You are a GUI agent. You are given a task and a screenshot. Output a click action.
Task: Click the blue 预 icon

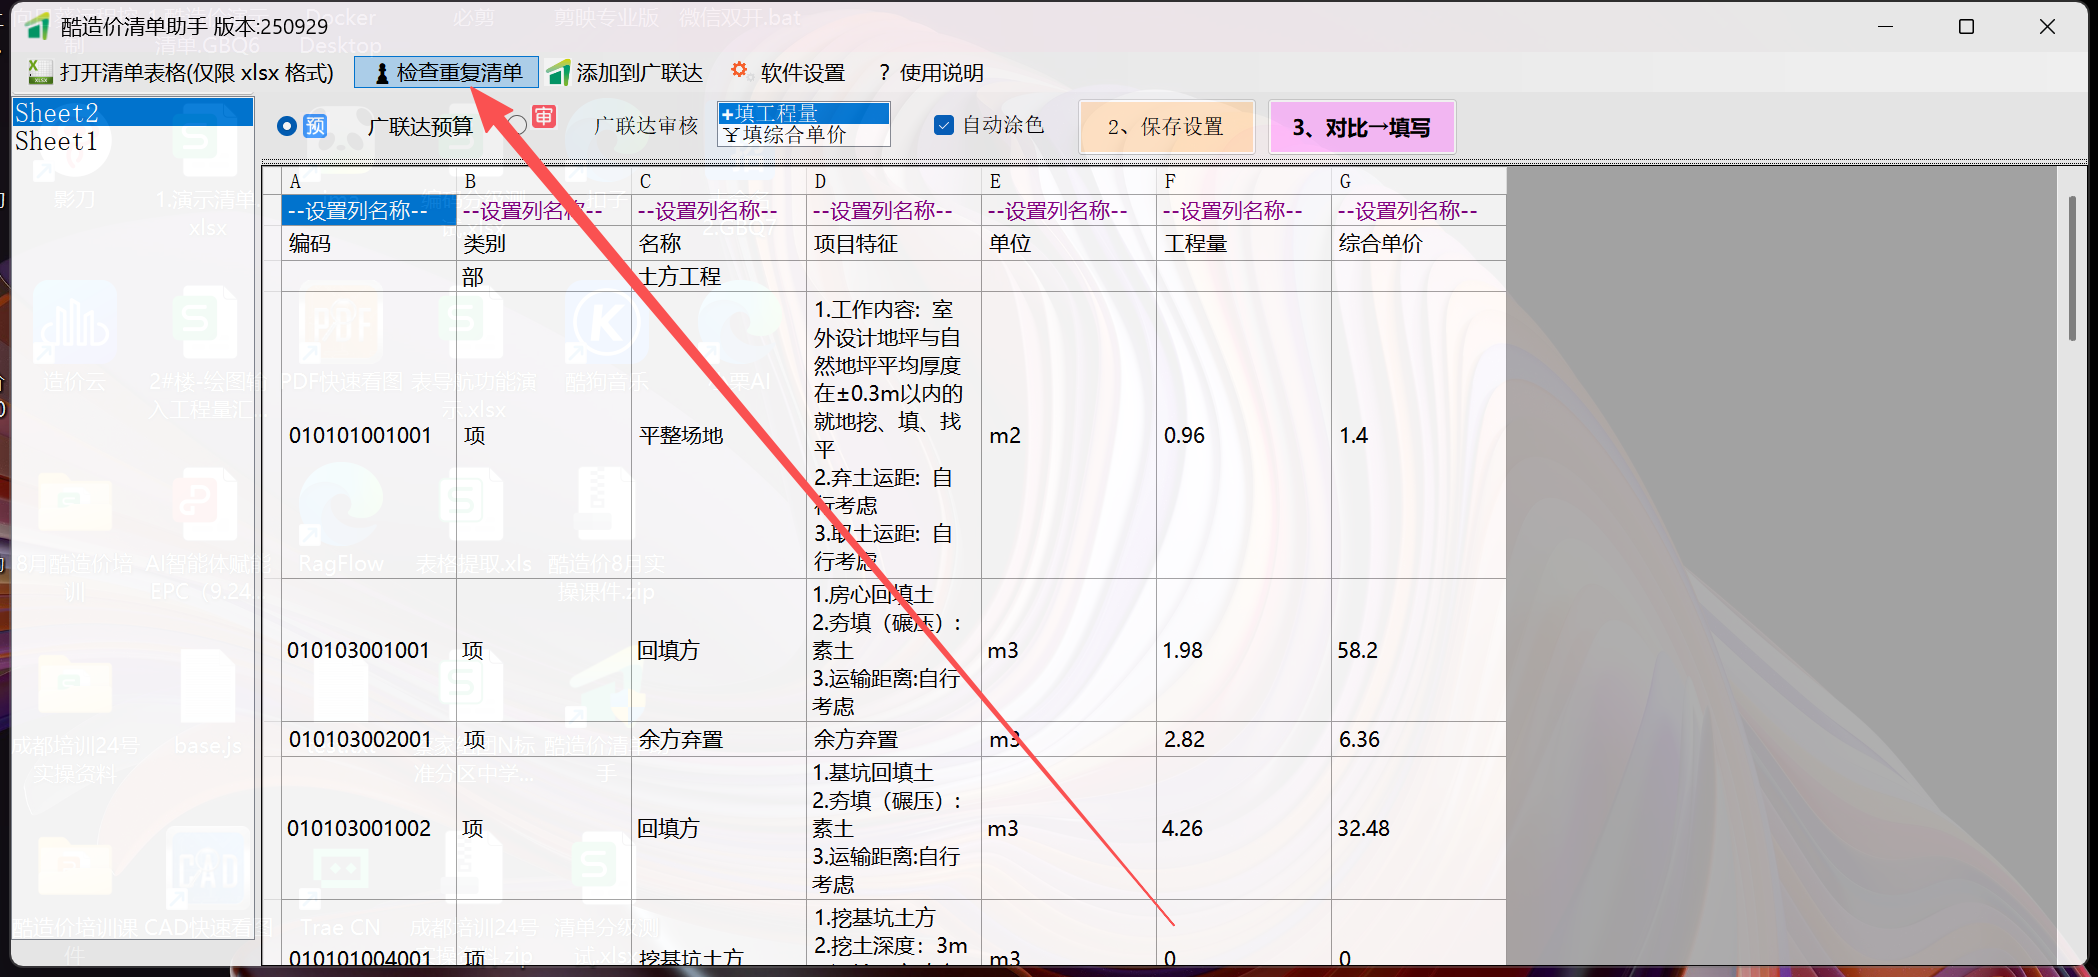pos(315,126)
